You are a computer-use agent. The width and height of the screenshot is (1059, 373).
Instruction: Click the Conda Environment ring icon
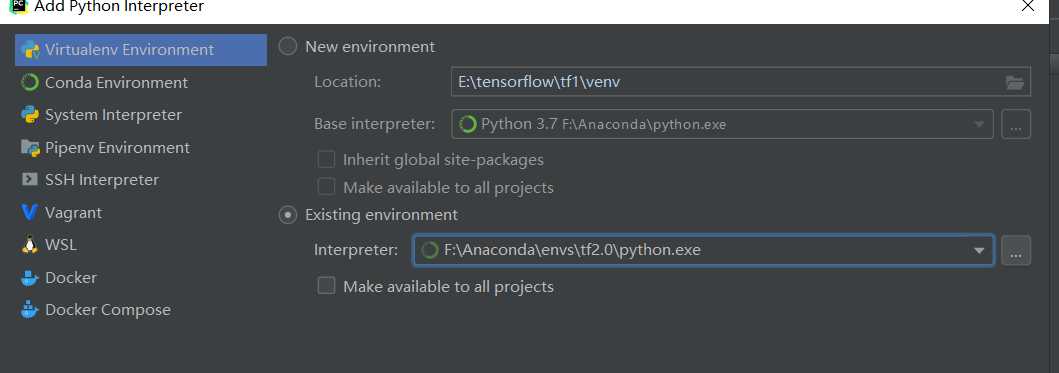(30, 82)
